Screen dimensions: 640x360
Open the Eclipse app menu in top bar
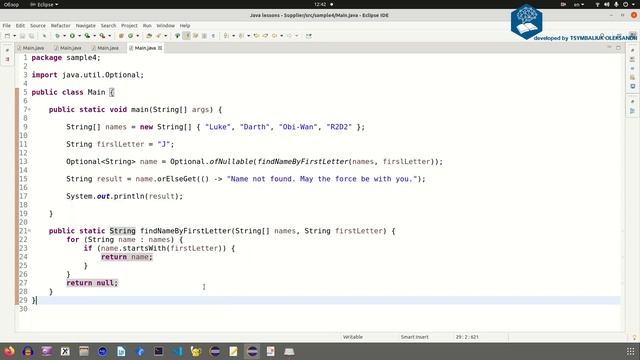[44, 4]
